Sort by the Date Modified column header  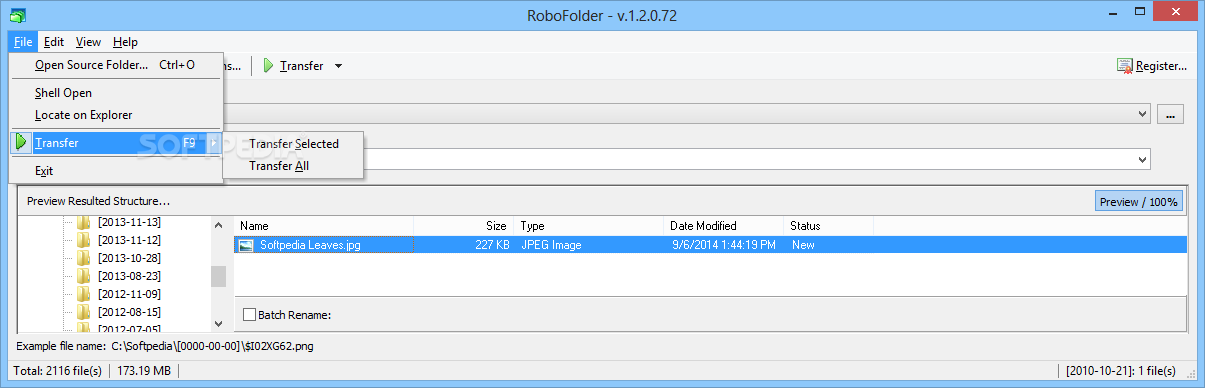coord(724,226)
